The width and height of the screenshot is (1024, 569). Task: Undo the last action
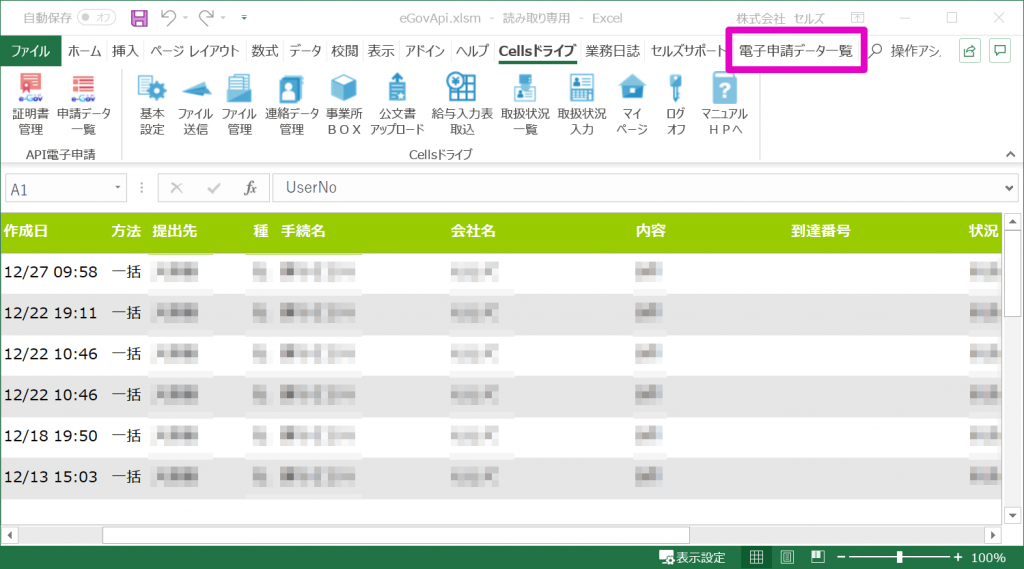click(168, 18)
